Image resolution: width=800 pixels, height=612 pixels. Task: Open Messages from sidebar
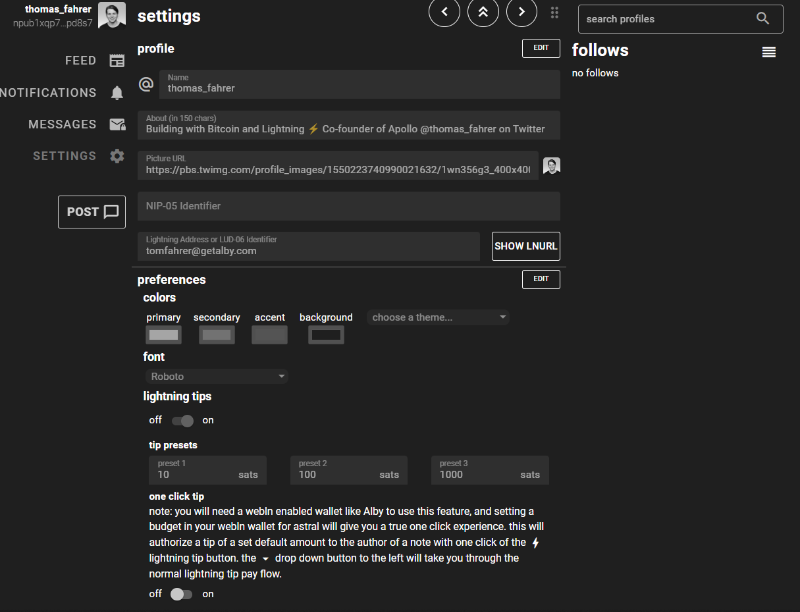[x=76, y=125]
